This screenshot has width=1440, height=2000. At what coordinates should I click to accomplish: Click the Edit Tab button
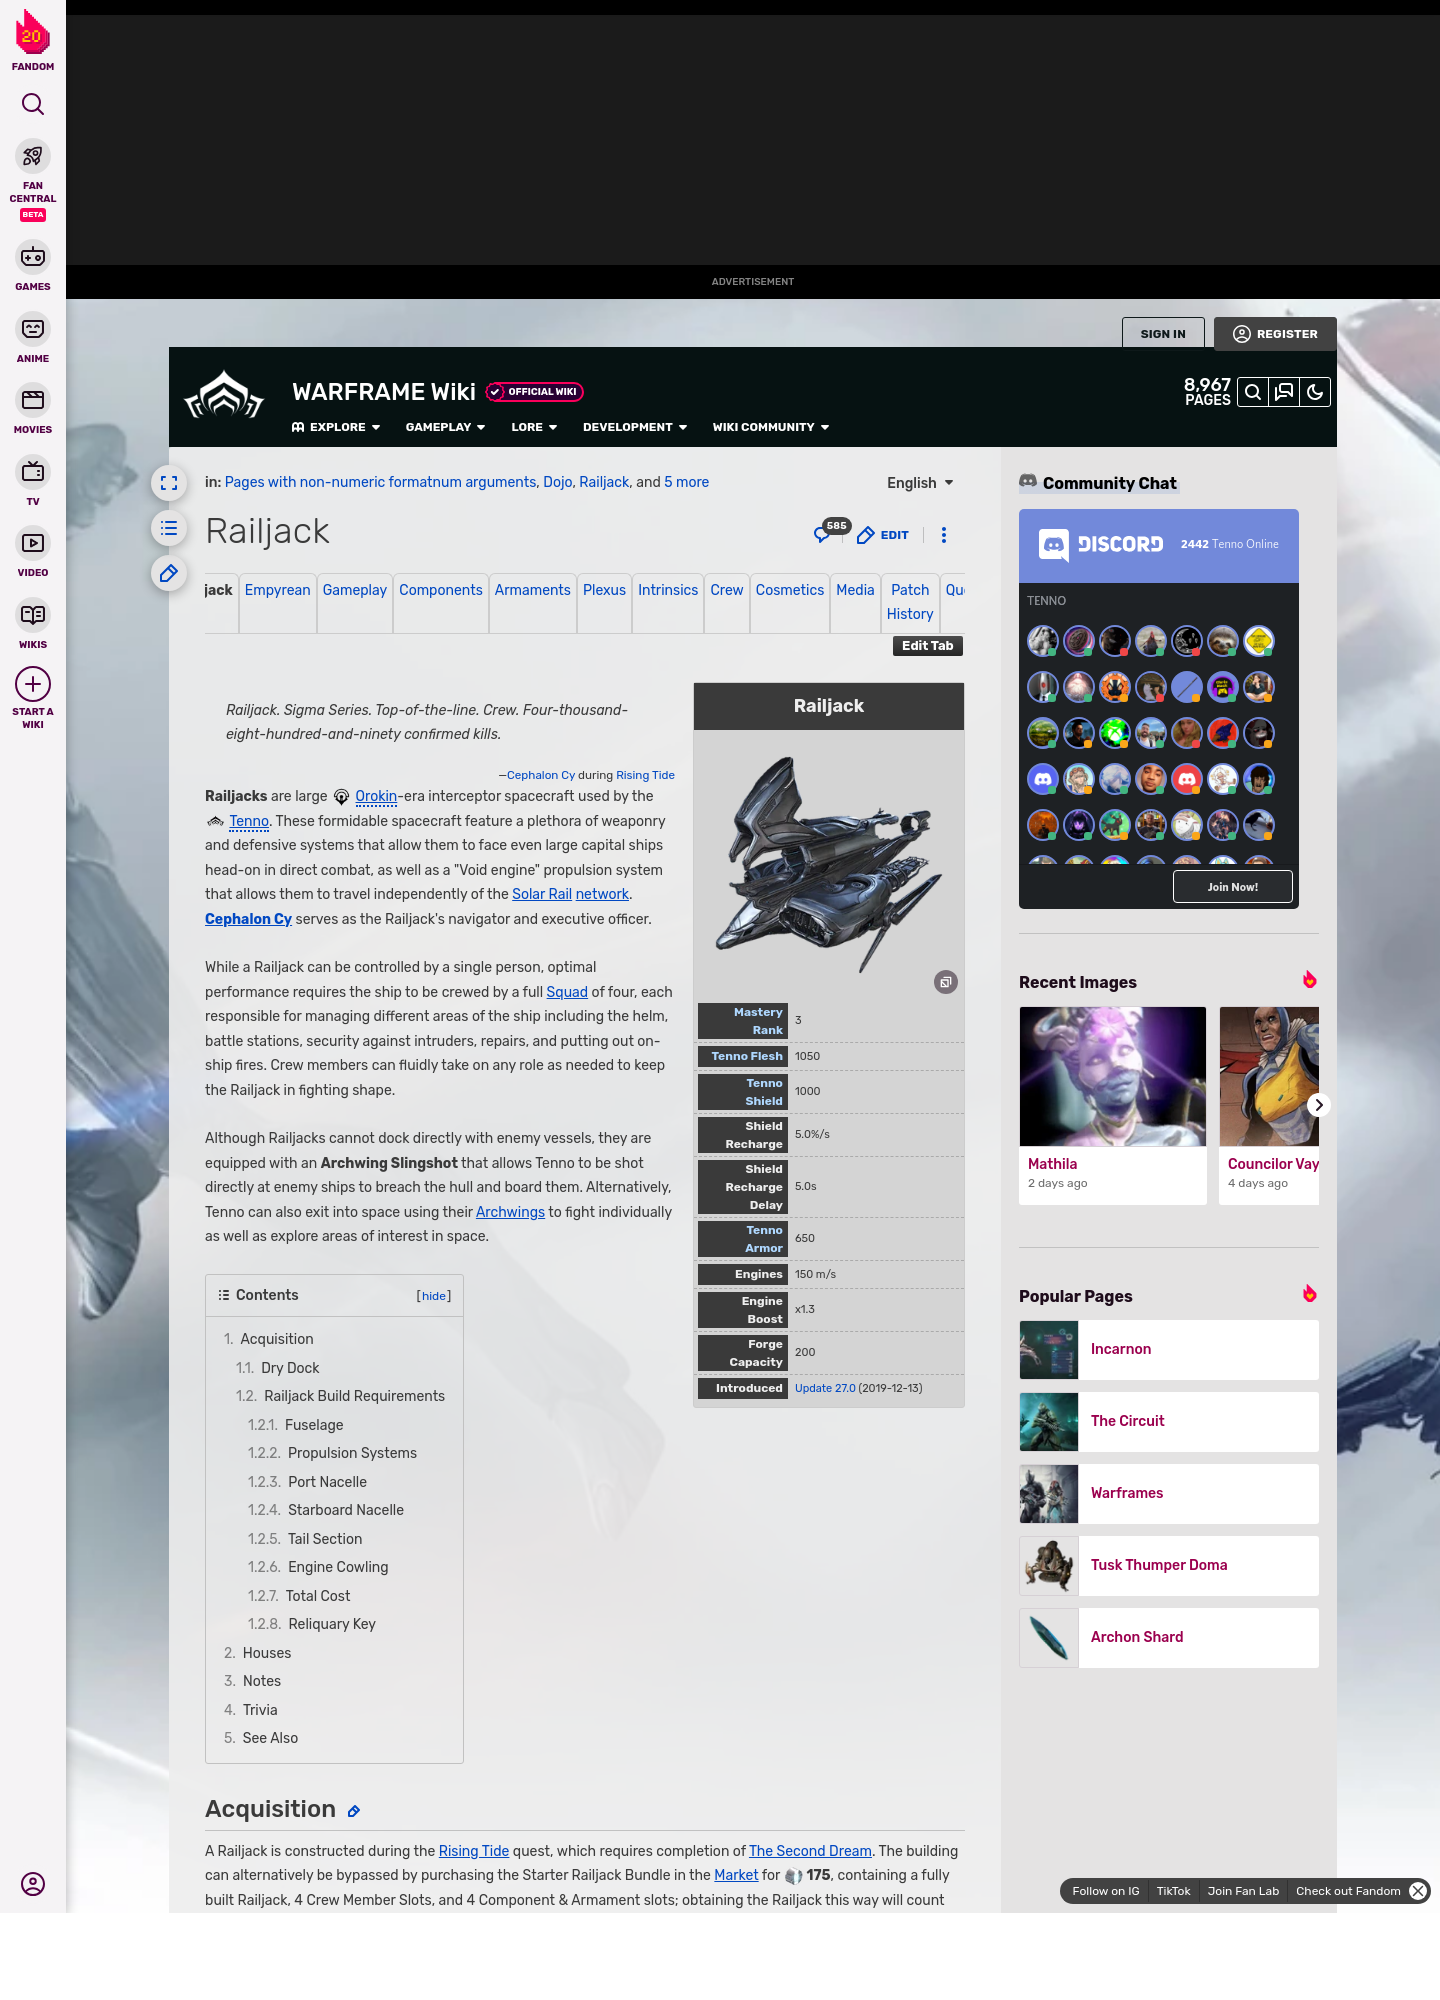(927, 646)
